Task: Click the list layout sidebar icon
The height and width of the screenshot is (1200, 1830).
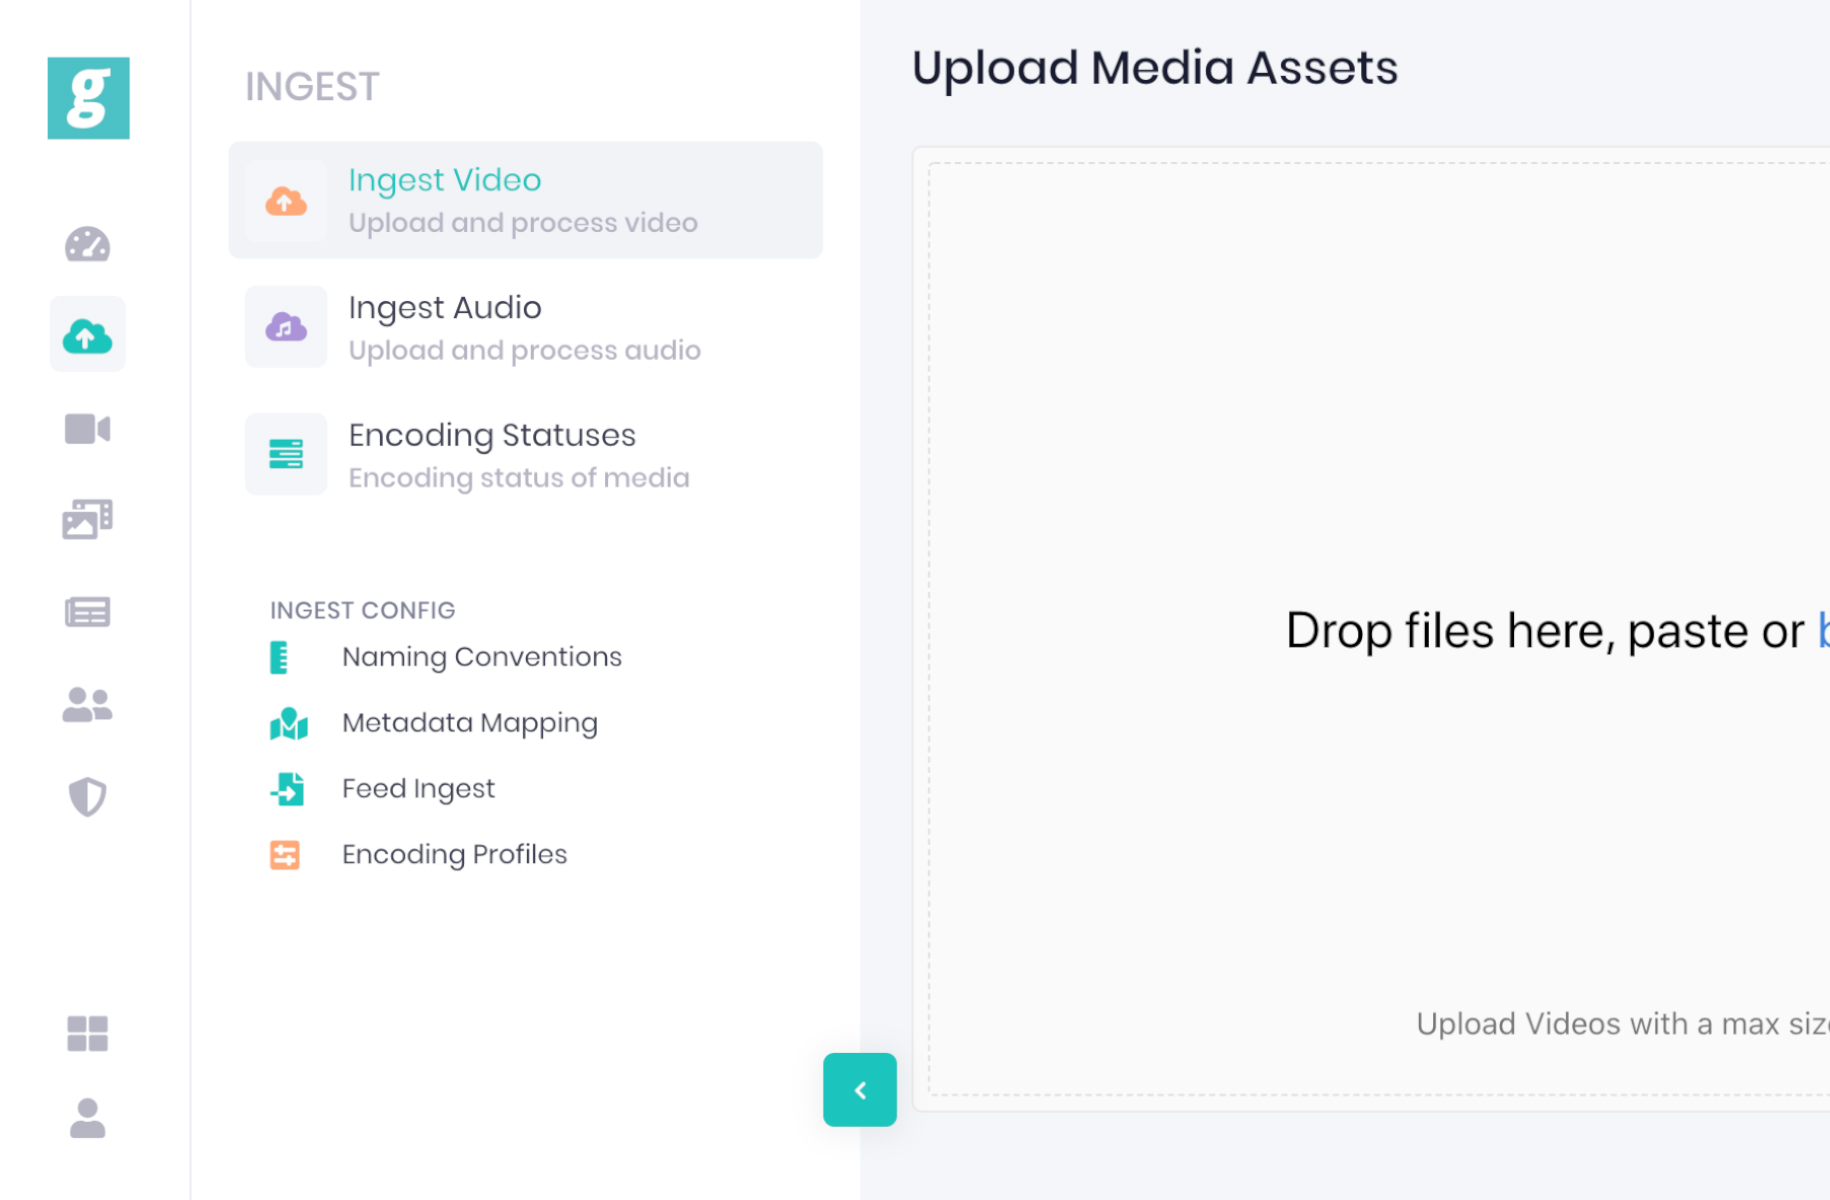Action: coord(88,612)
